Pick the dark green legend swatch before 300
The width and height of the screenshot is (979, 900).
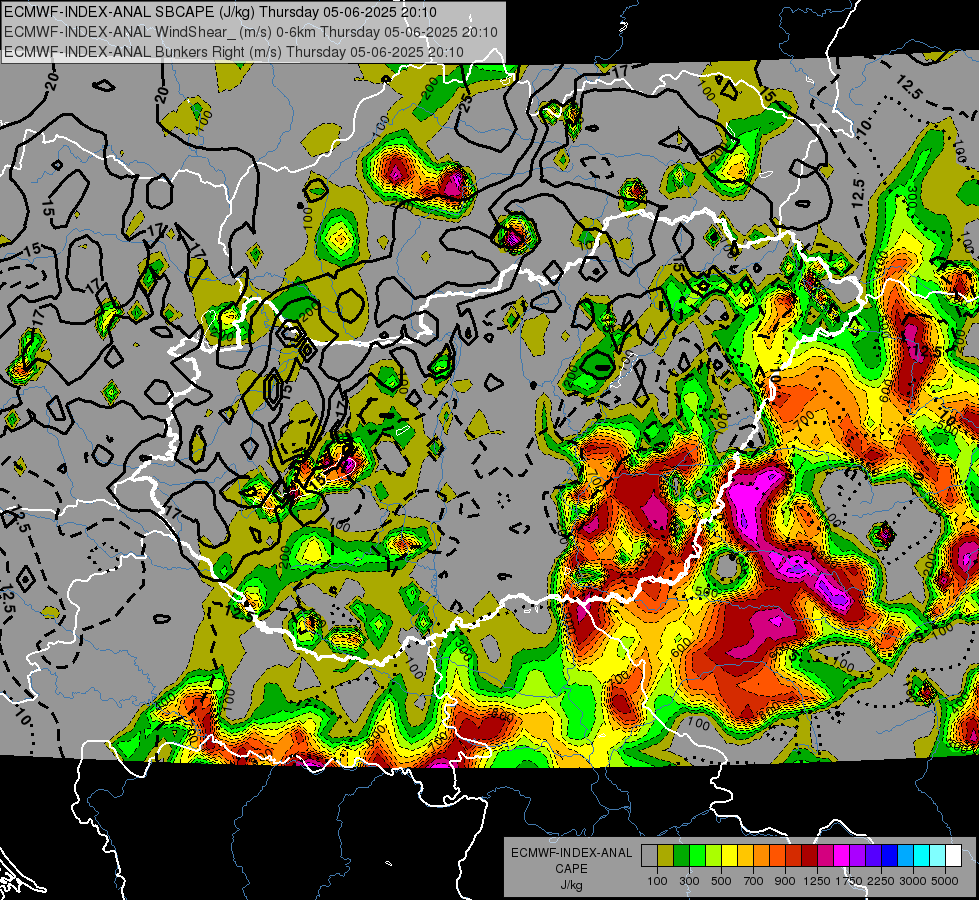pyautogui.click(x=681, y=856)
